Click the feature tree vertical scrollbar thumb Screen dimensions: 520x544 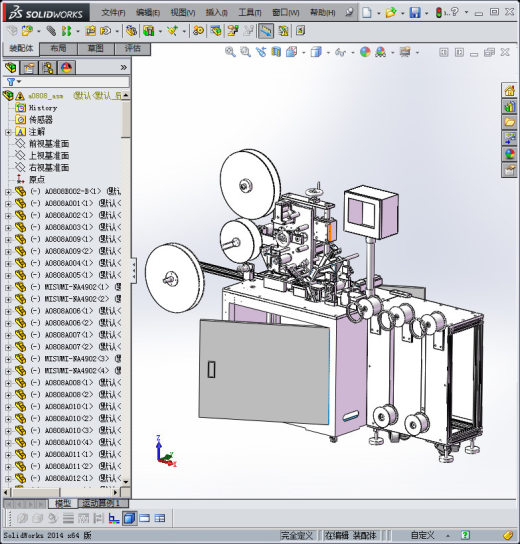tap(126, 119)
